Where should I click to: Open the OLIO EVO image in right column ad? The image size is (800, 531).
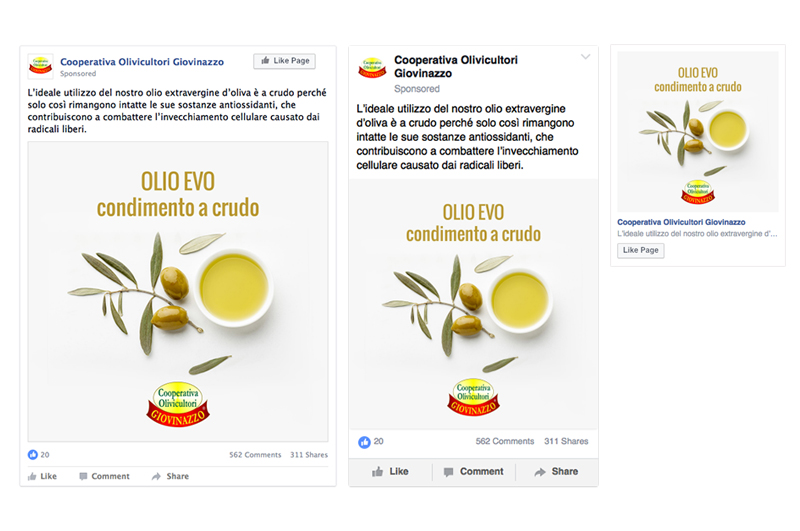(x=698, y=132)
